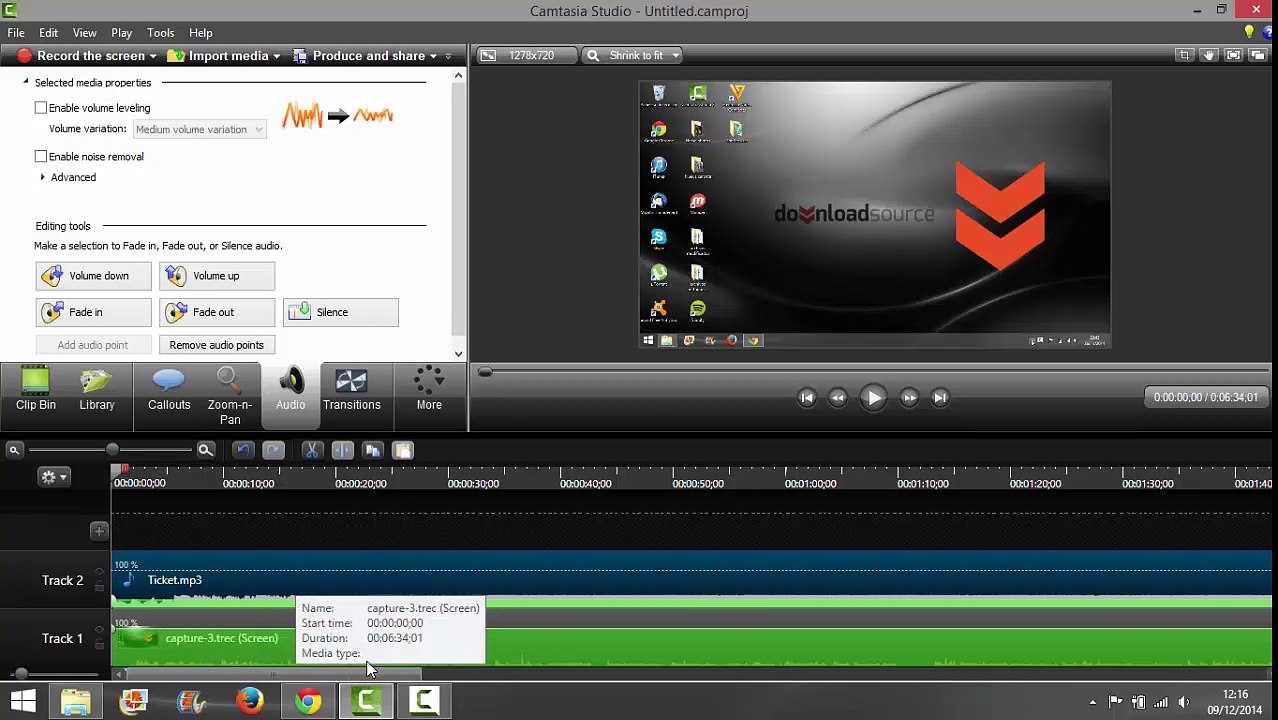
Task: Open Produce and share dropdown arrow
Action: 433,56
